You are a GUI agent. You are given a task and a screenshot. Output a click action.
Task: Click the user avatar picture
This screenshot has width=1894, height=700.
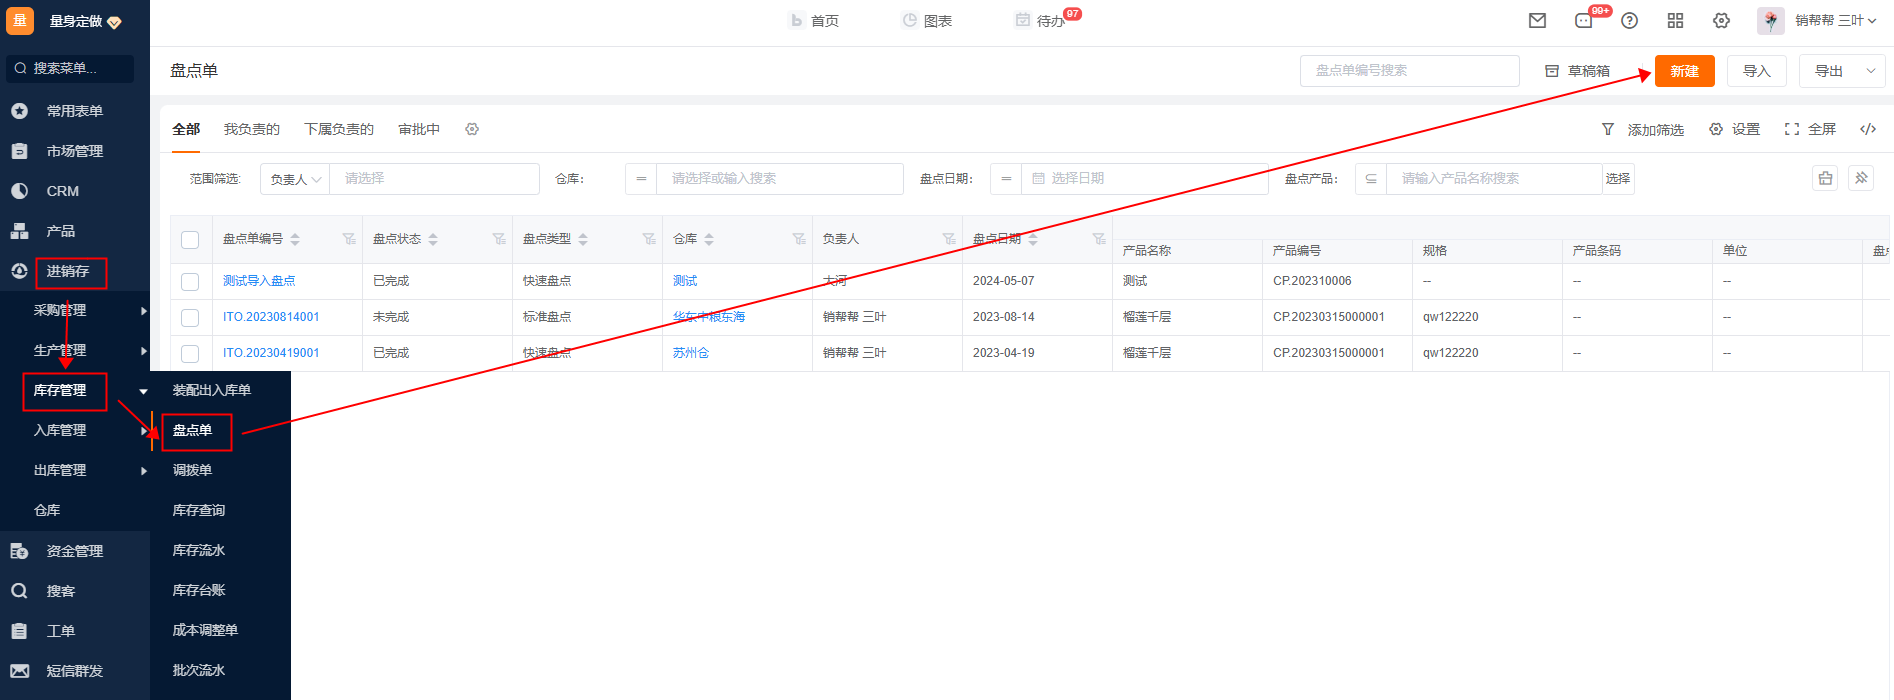click(1771, 20)
